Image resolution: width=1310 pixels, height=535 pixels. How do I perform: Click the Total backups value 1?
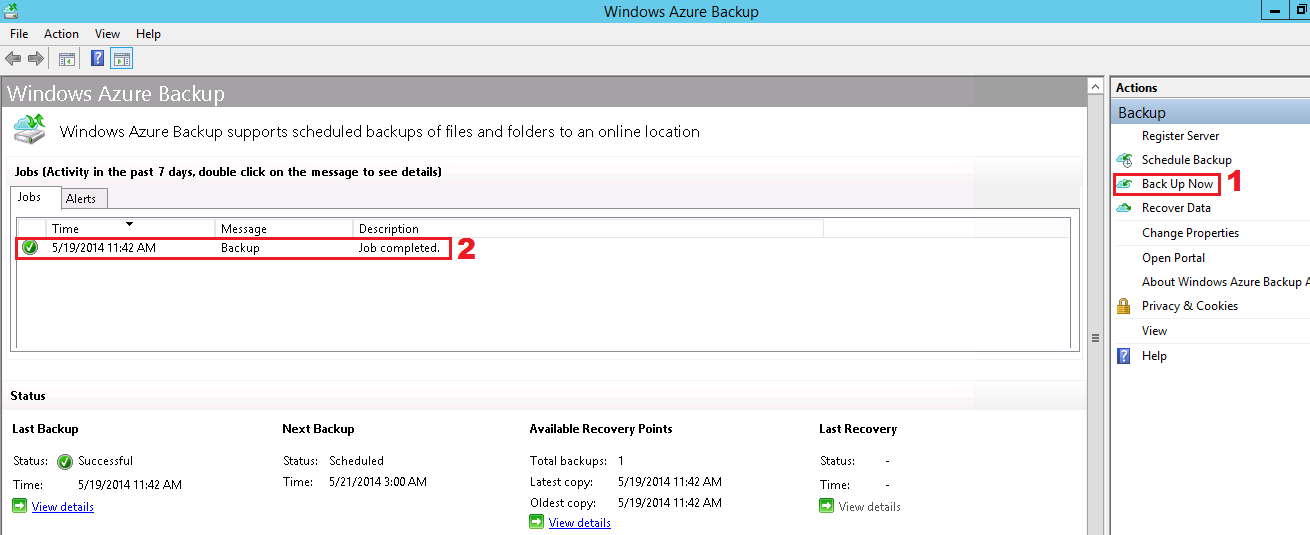[621, 461]
